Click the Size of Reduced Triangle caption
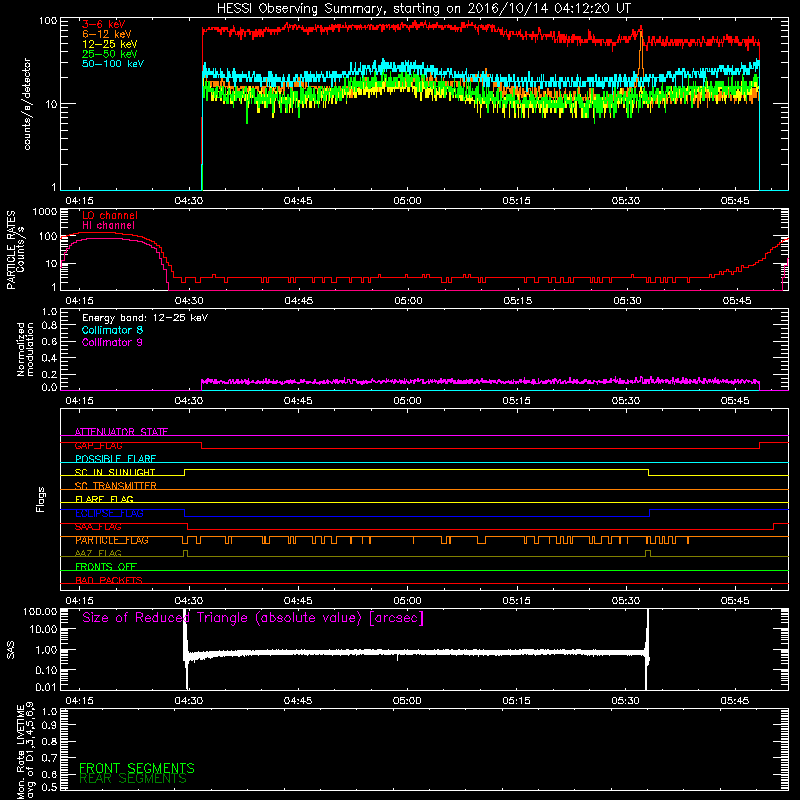Image resolution: width=800 pixels, height=800 pixels. coord(253,618)
